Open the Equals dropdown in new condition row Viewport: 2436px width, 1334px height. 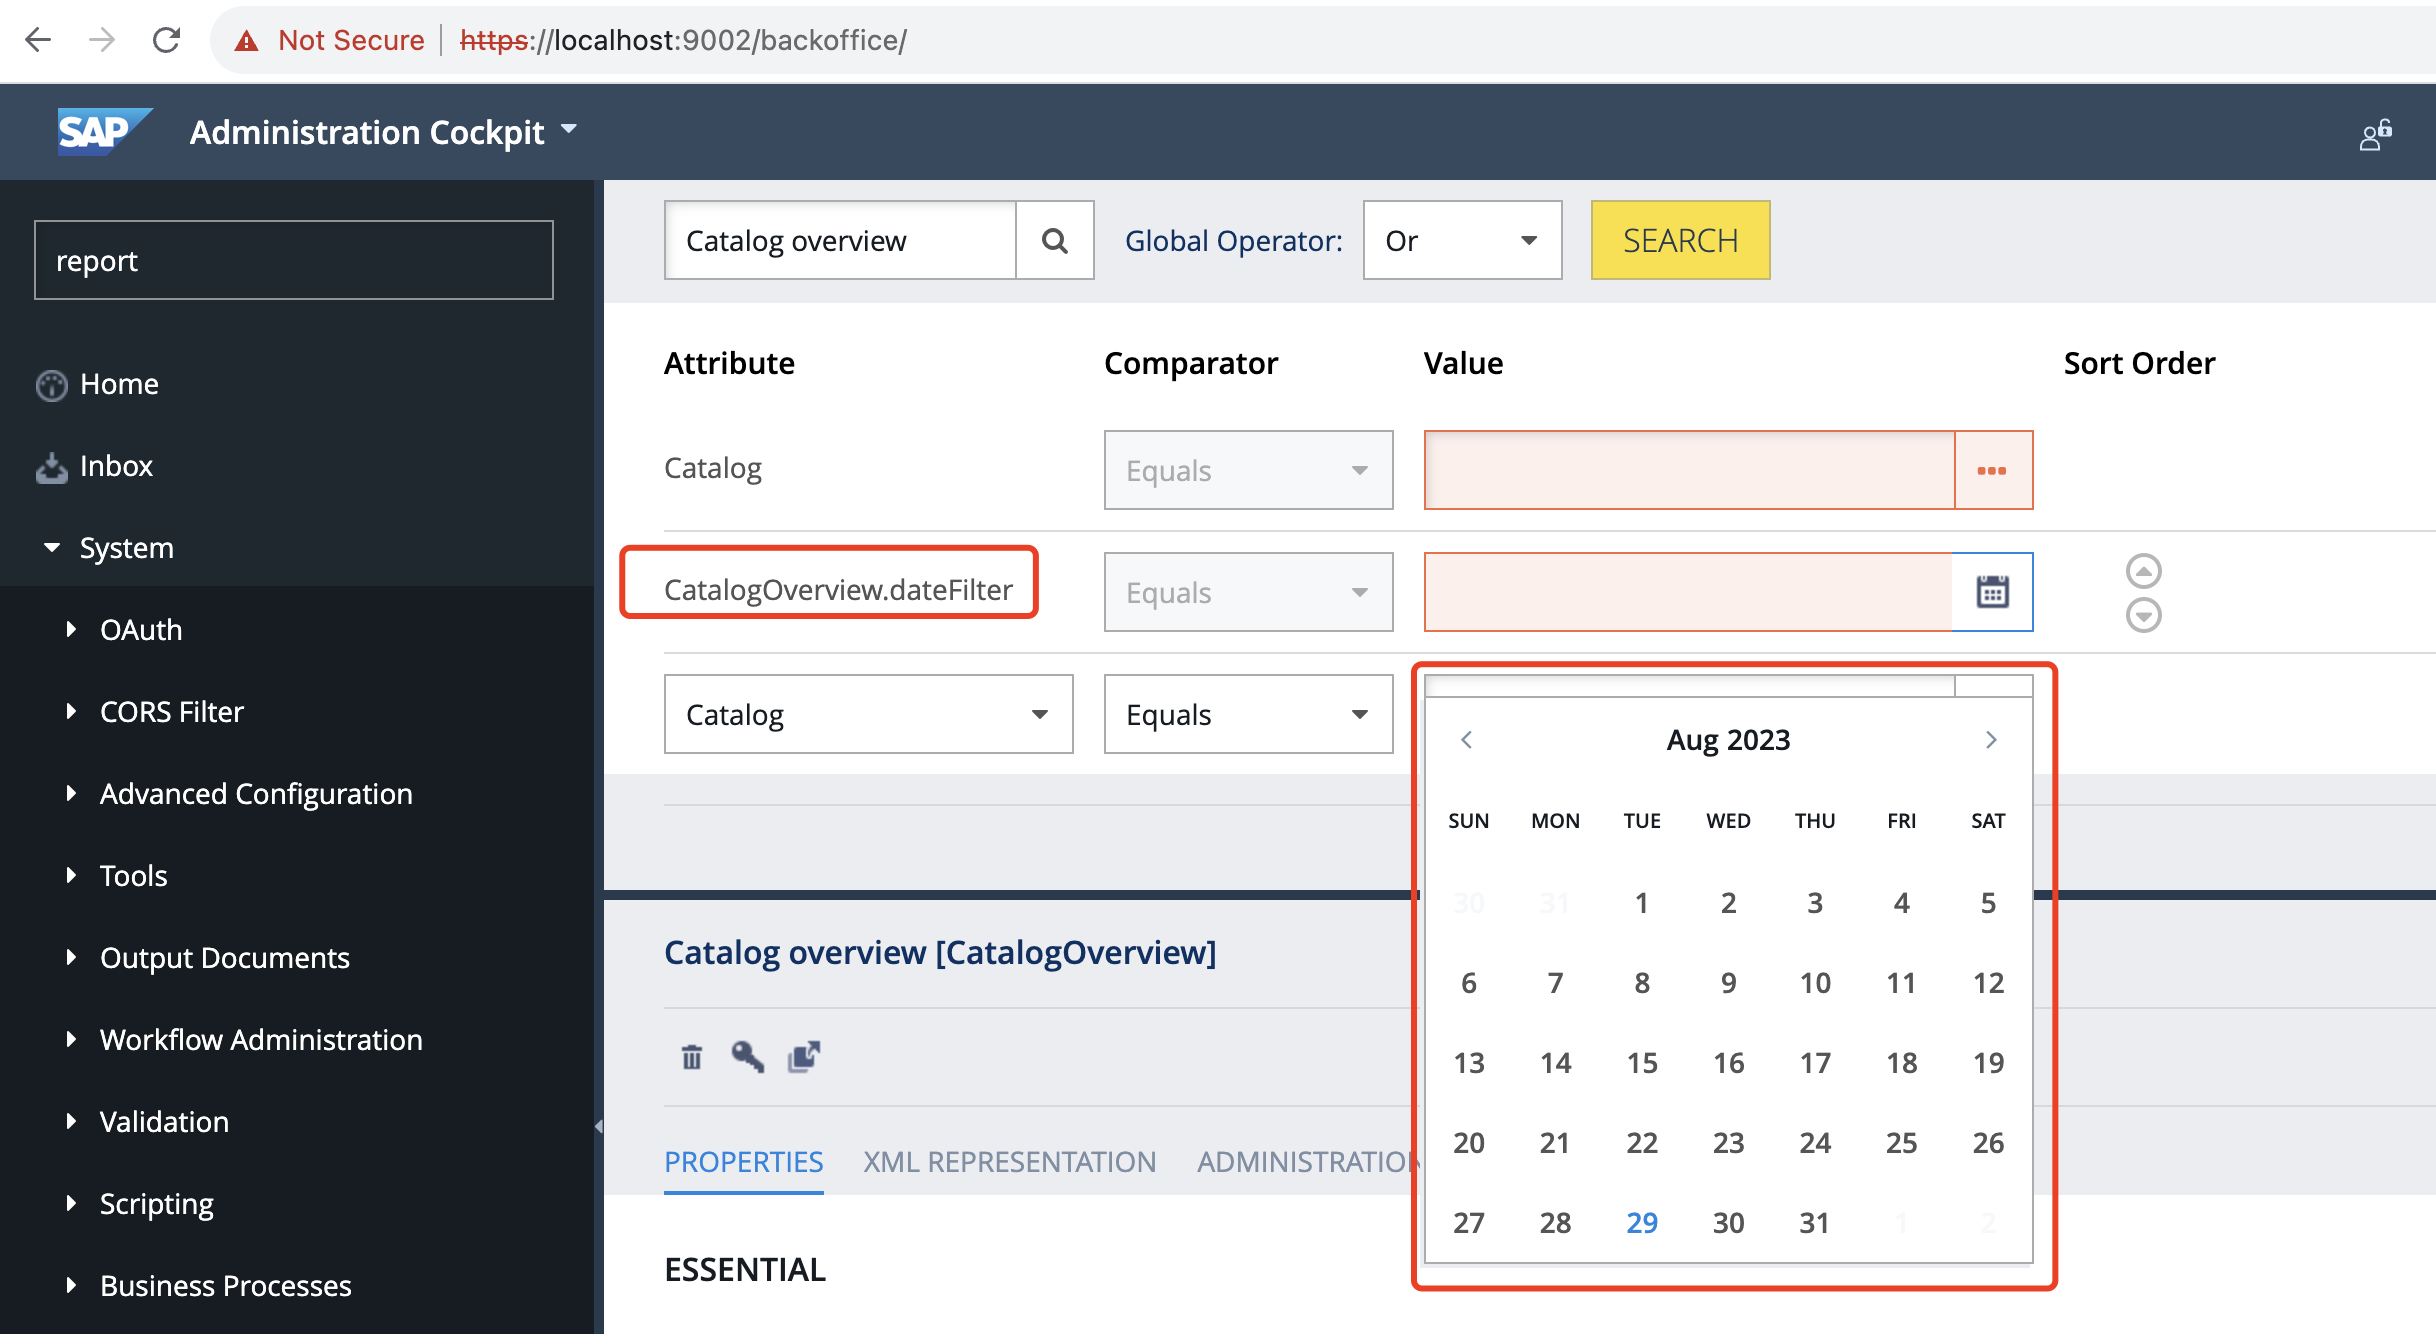1248,714
